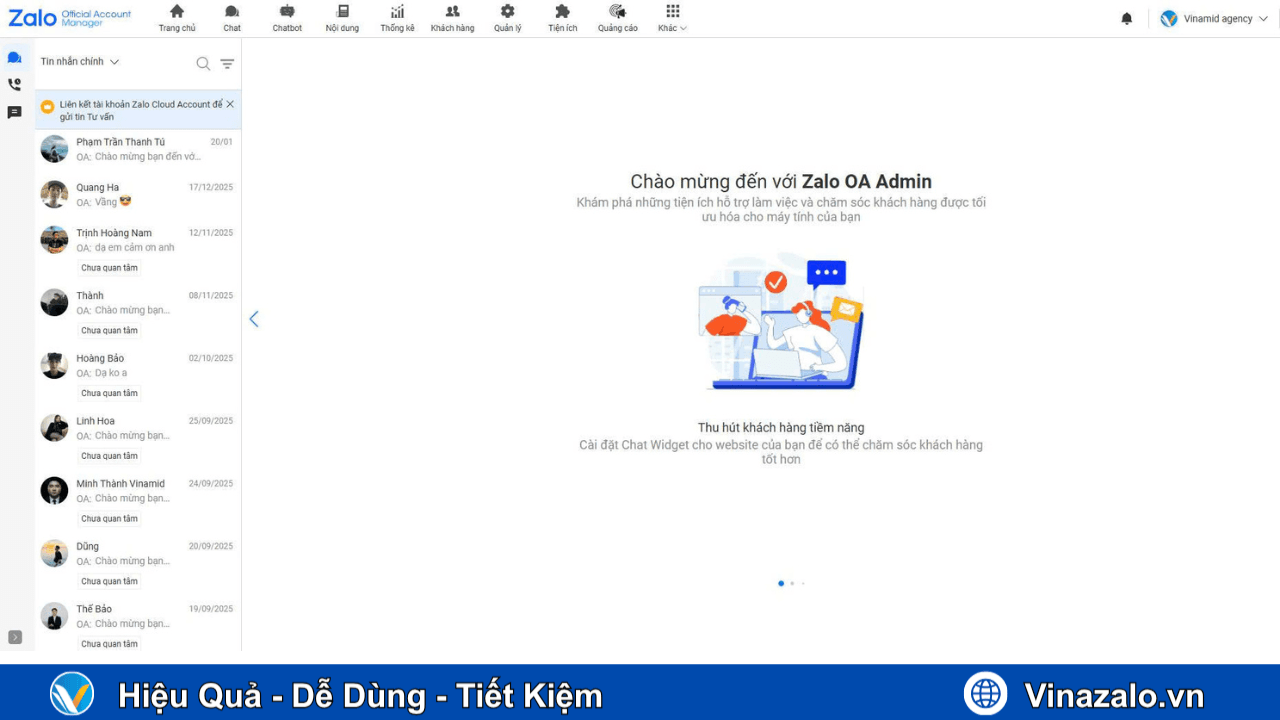The height and width of the screenshot is (720, 1280).
Task: Expand the Vinamid agency account dropdown
Action: (x=1213, y=18)
